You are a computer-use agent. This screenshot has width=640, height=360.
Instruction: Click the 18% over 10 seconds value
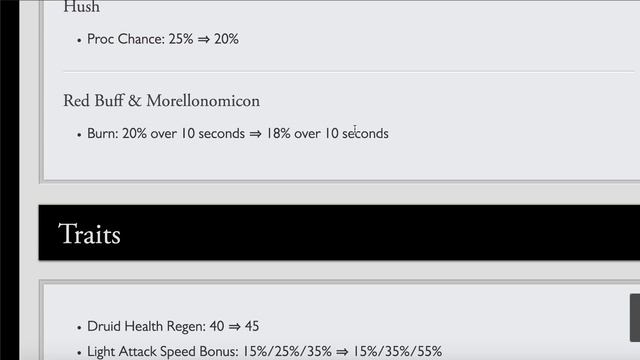327,133
